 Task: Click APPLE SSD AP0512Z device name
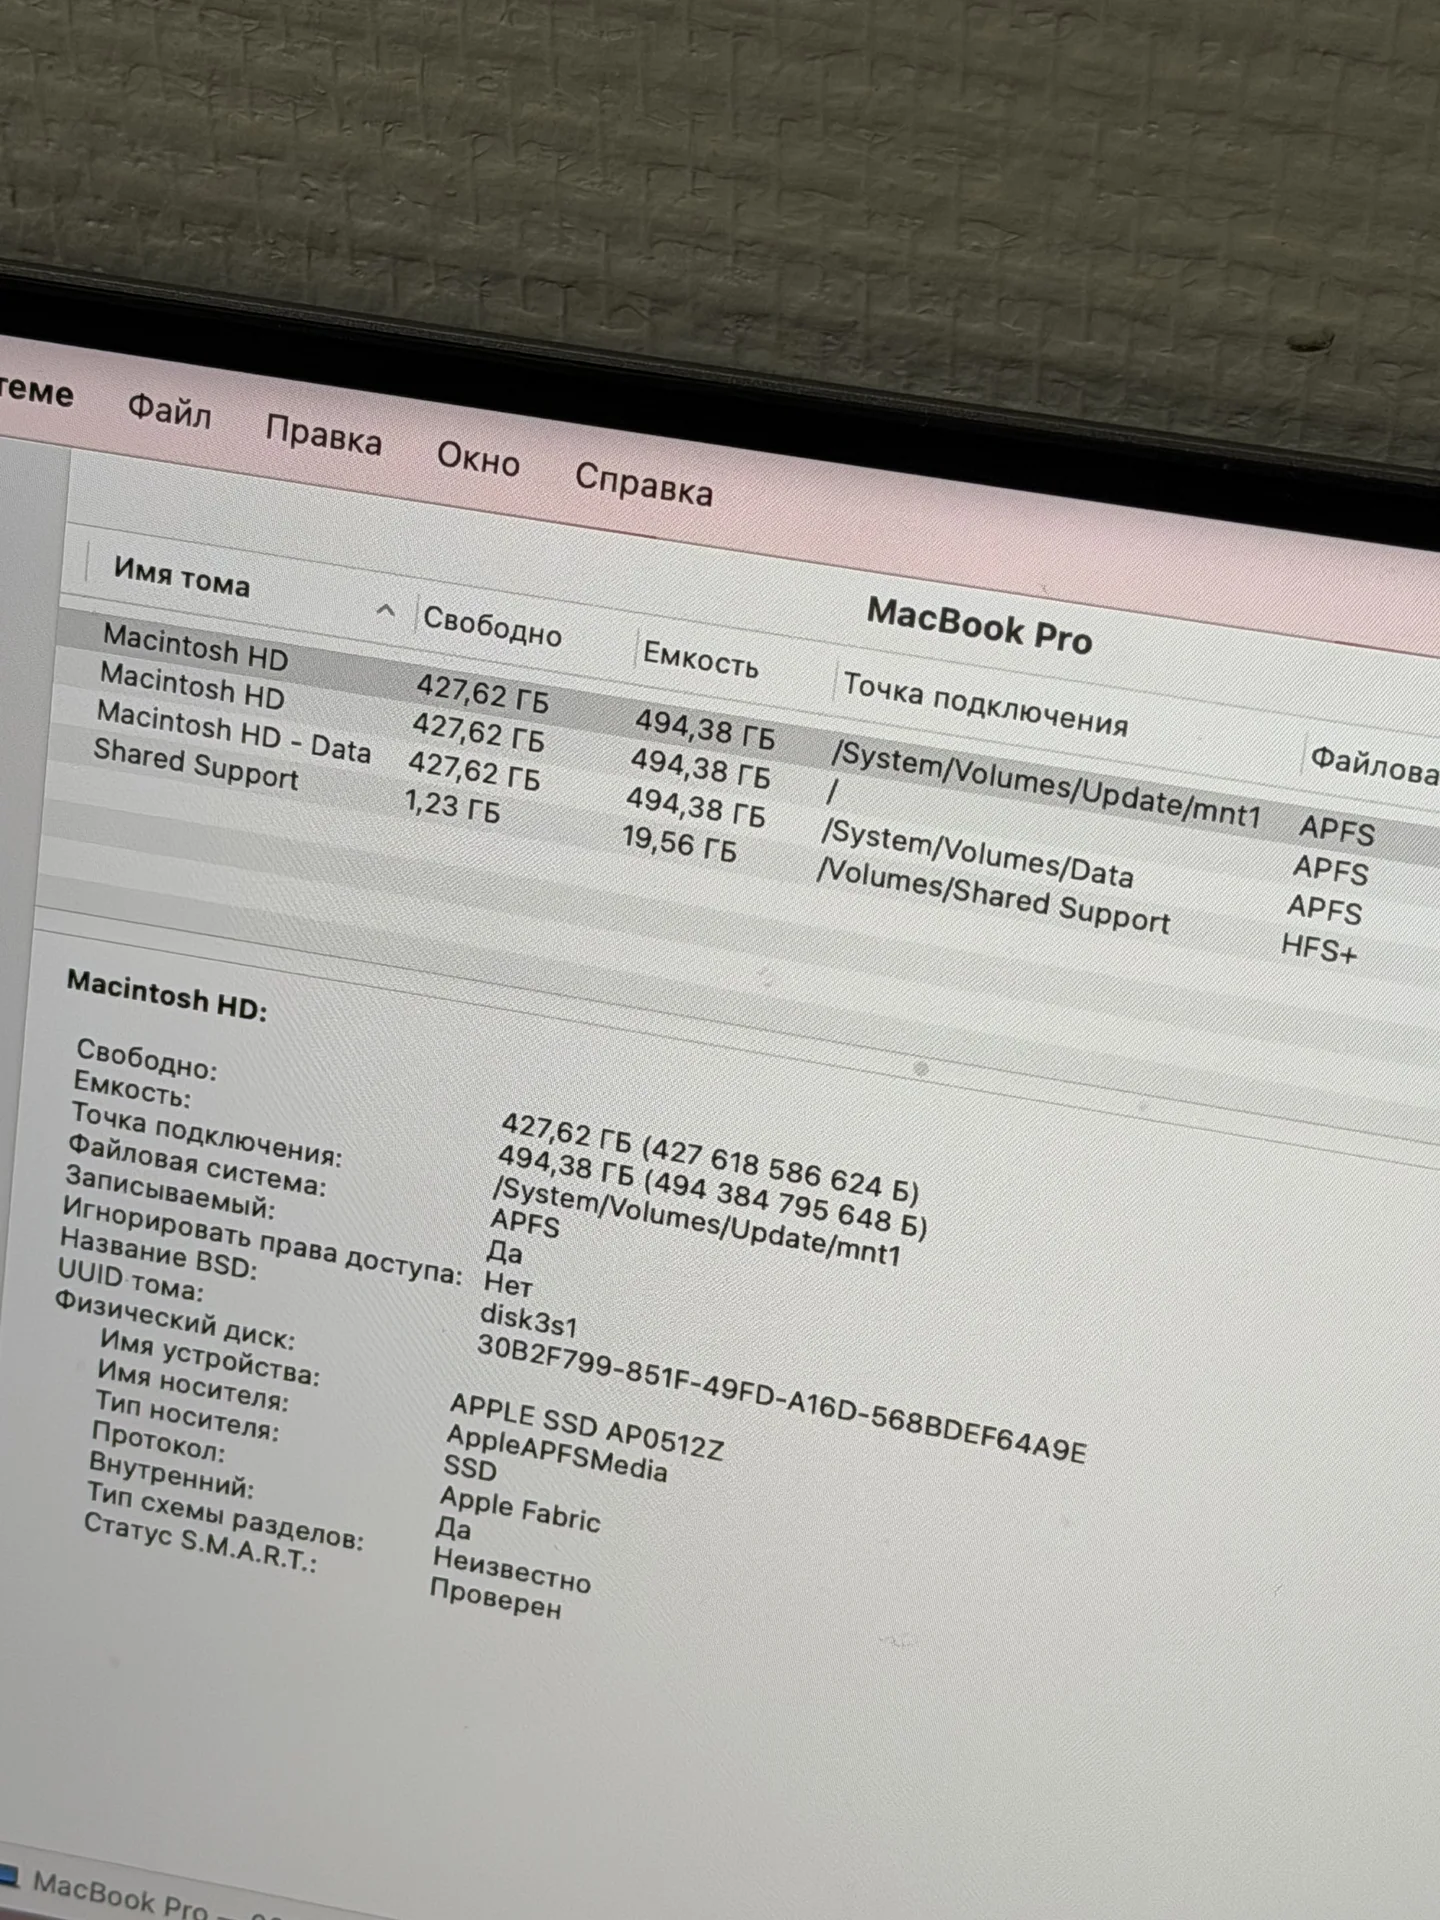coord(586,1426)
